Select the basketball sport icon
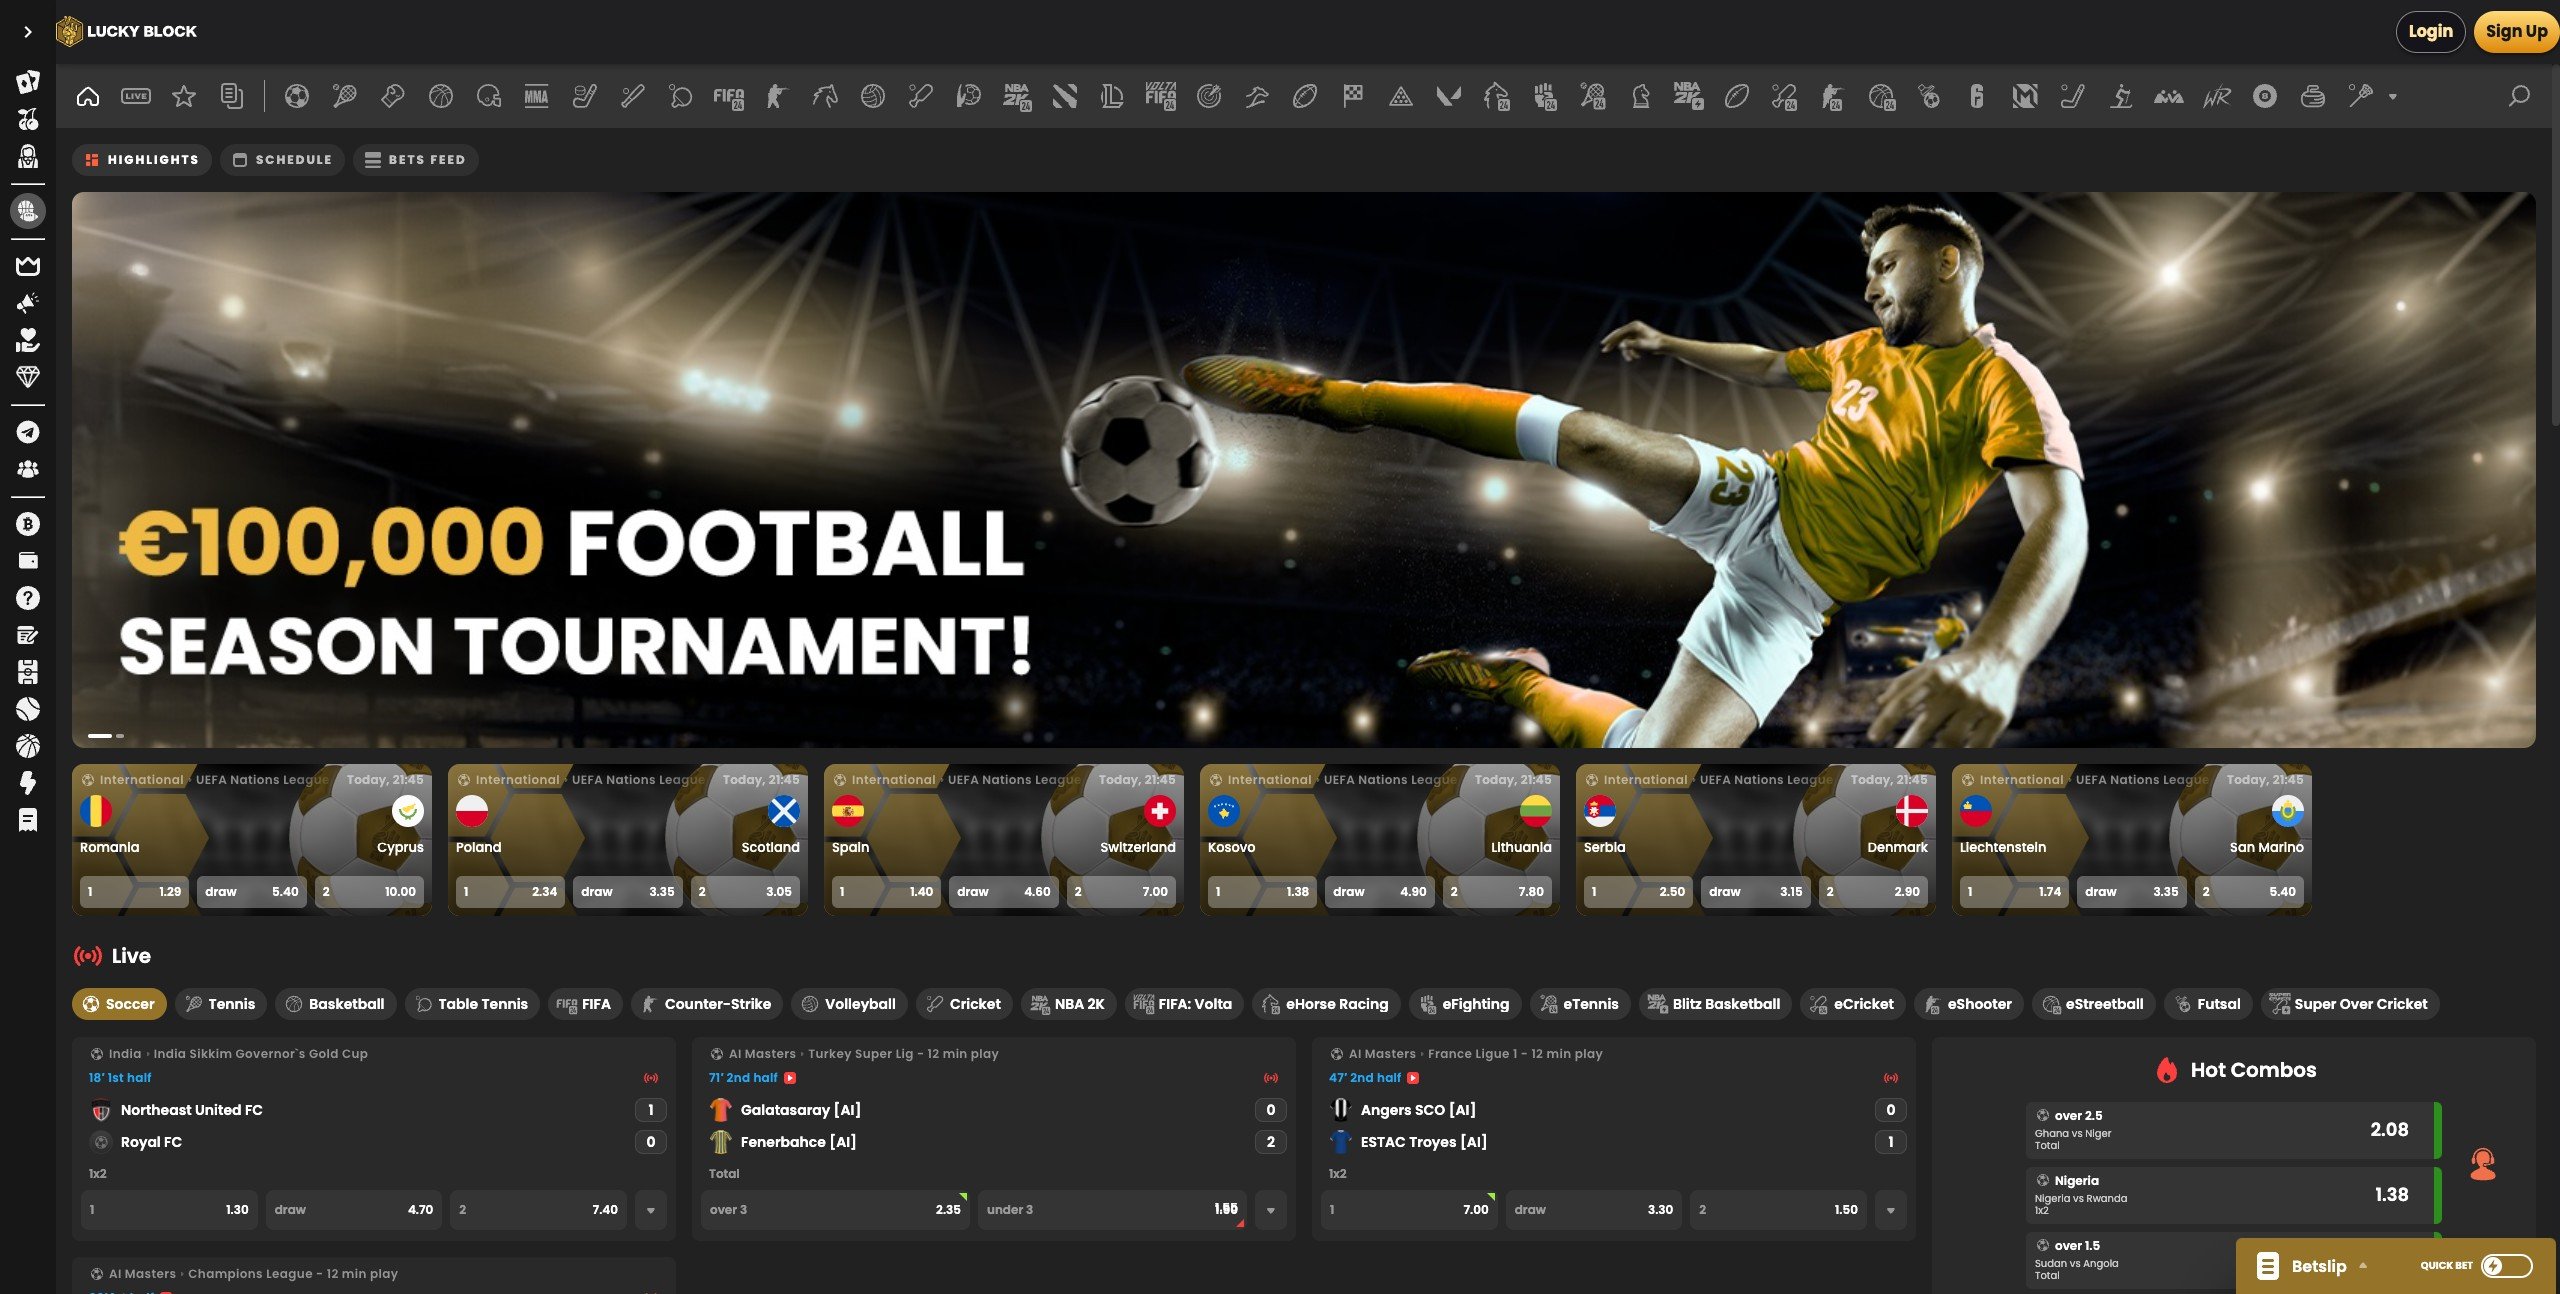2560x1294 pixels. pyautogui.click(x=441, y=96)
